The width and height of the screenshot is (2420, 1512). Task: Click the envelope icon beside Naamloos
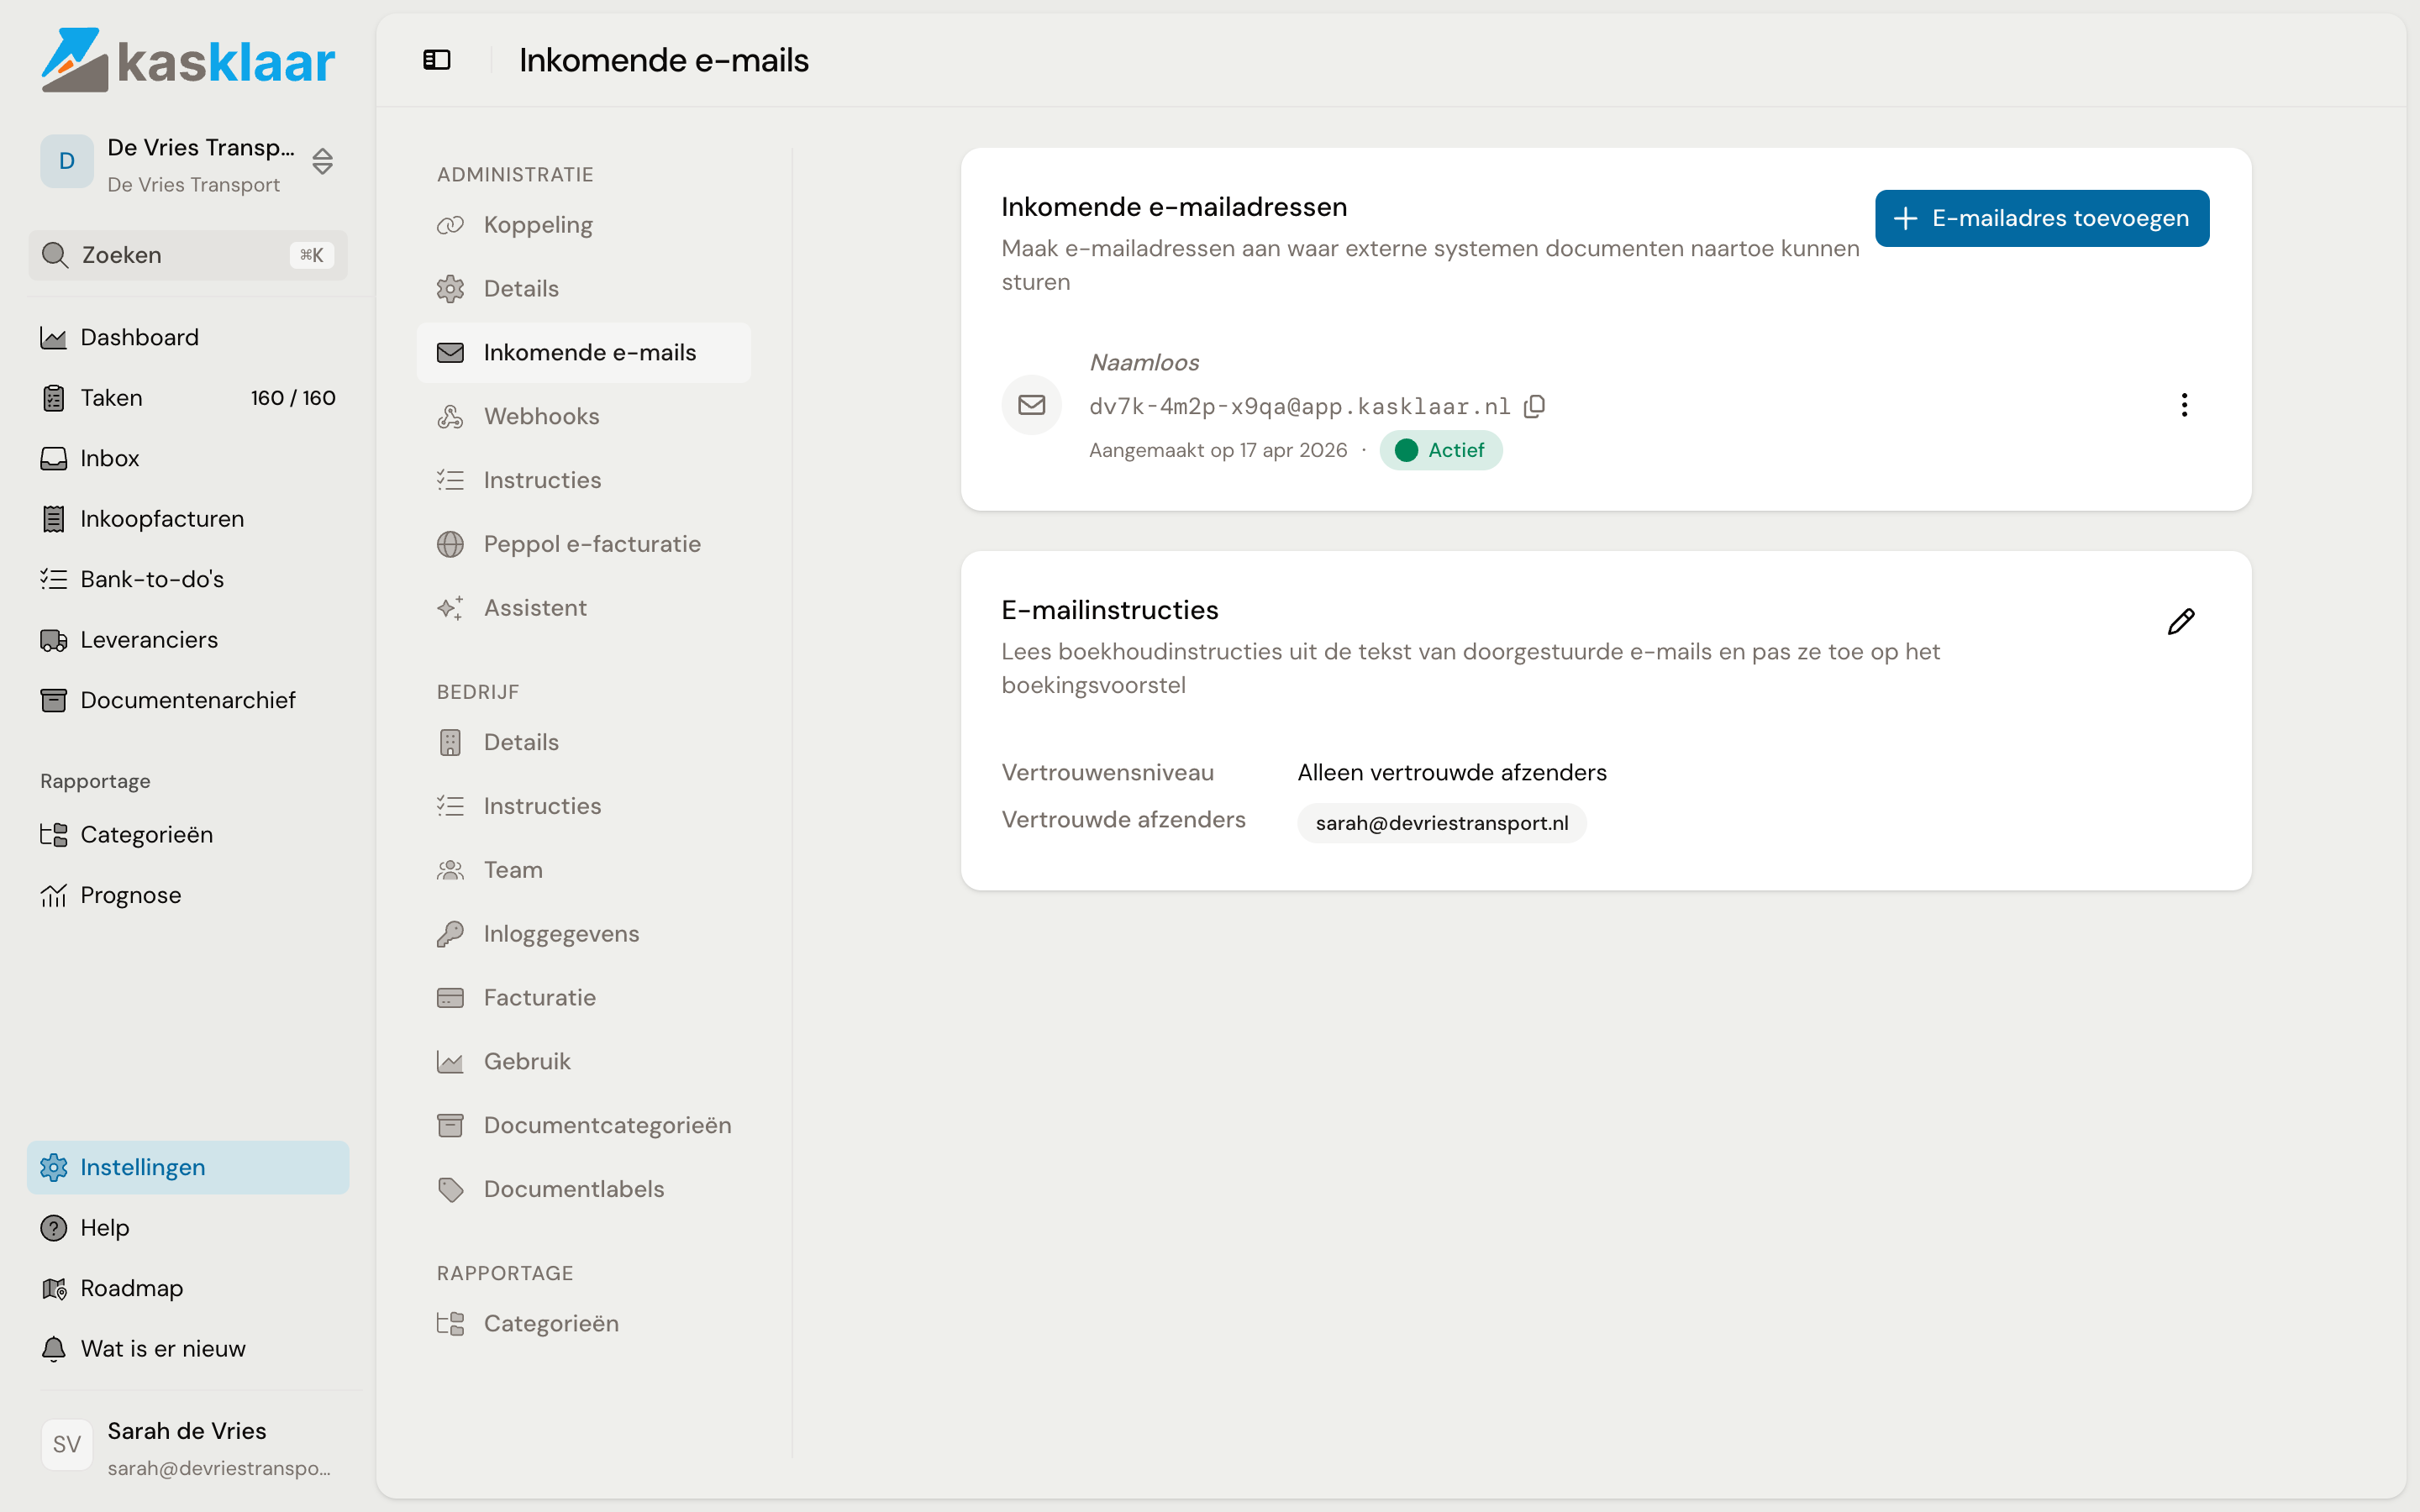pyautogui.click(x=1032, y=405)
